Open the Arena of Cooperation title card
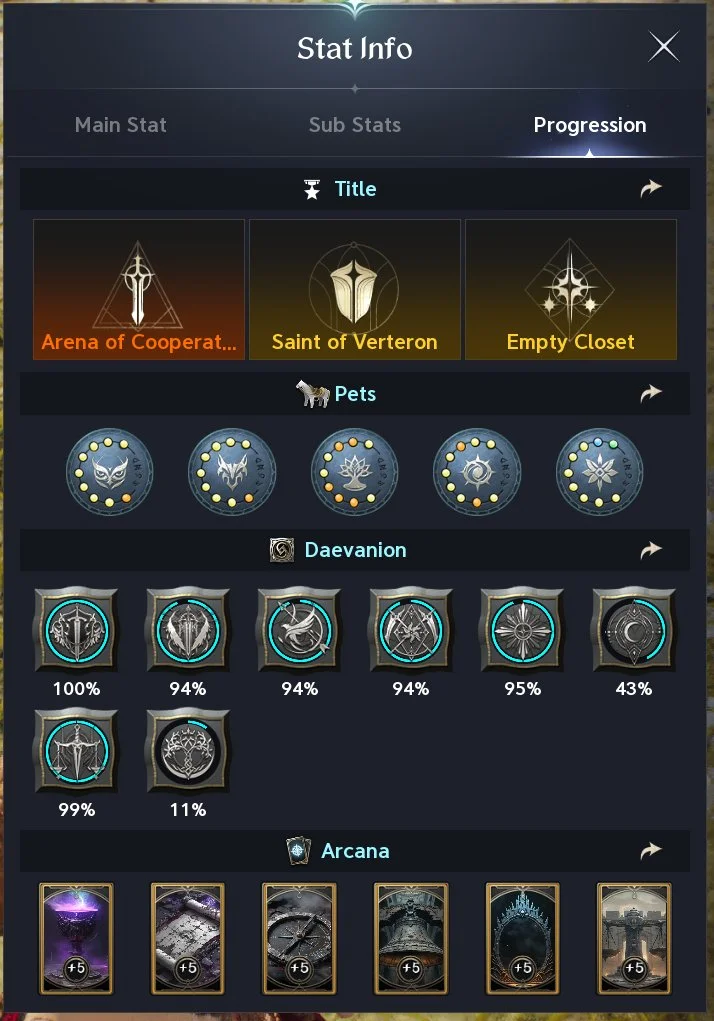 139,290
